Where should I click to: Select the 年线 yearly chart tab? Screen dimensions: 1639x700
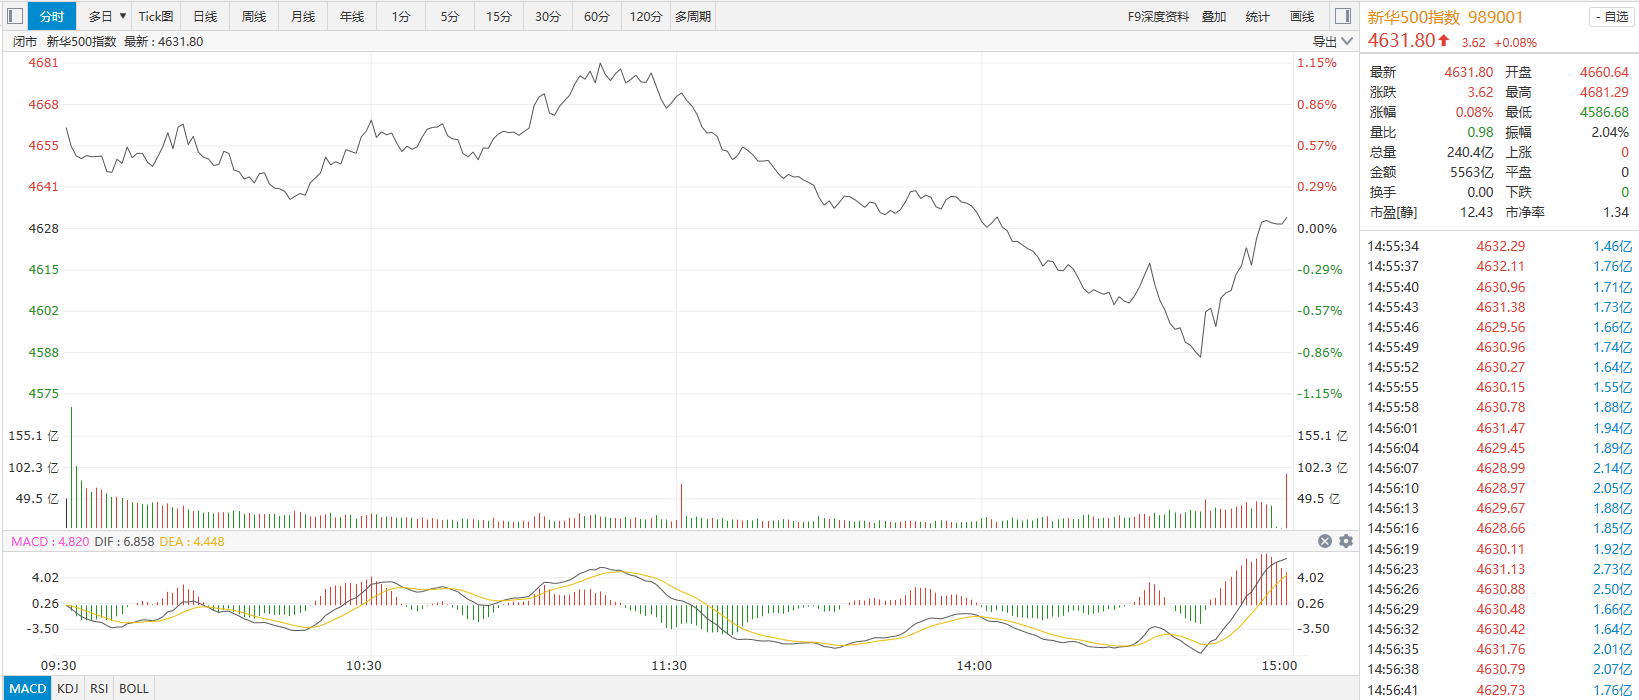coord(352,16)
